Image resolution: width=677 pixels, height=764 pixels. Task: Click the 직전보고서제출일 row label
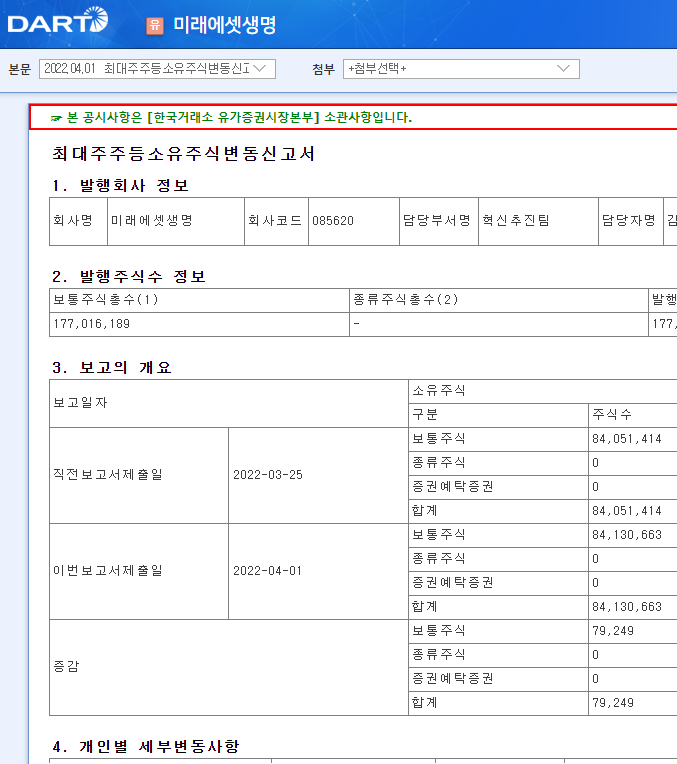139,476
